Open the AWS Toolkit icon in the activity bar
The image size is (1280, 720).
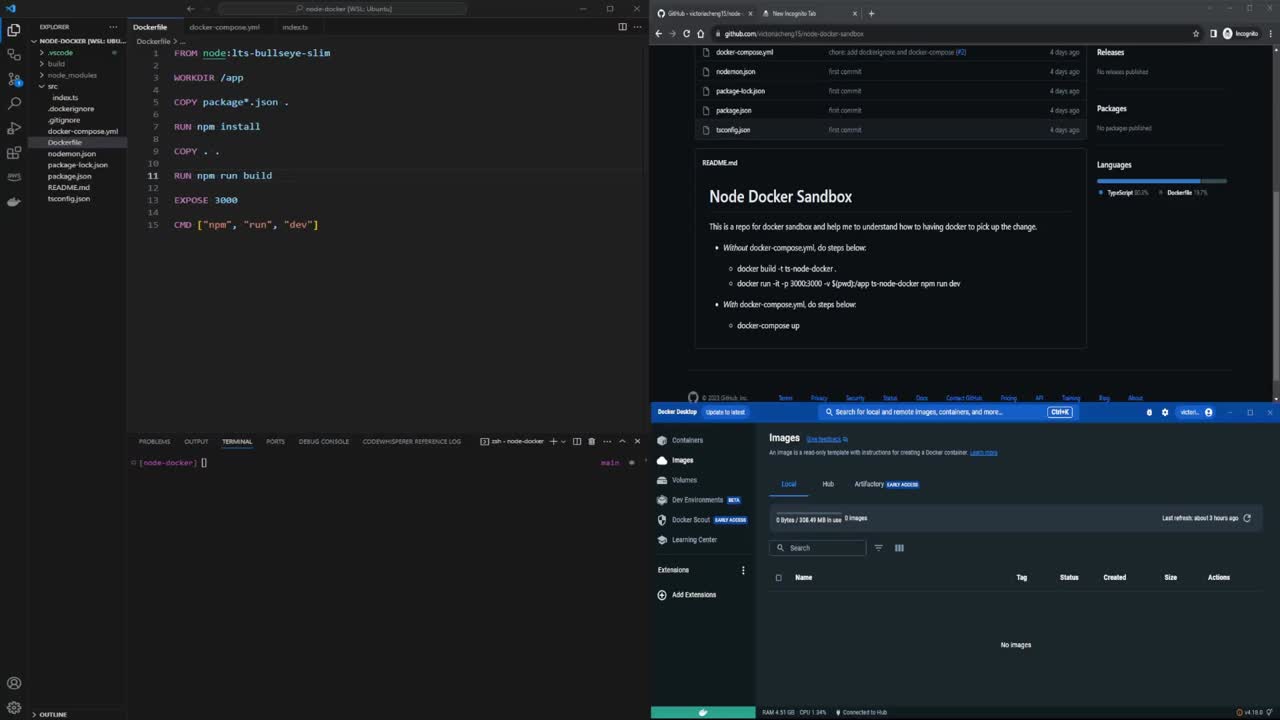[x=14, y=177]
